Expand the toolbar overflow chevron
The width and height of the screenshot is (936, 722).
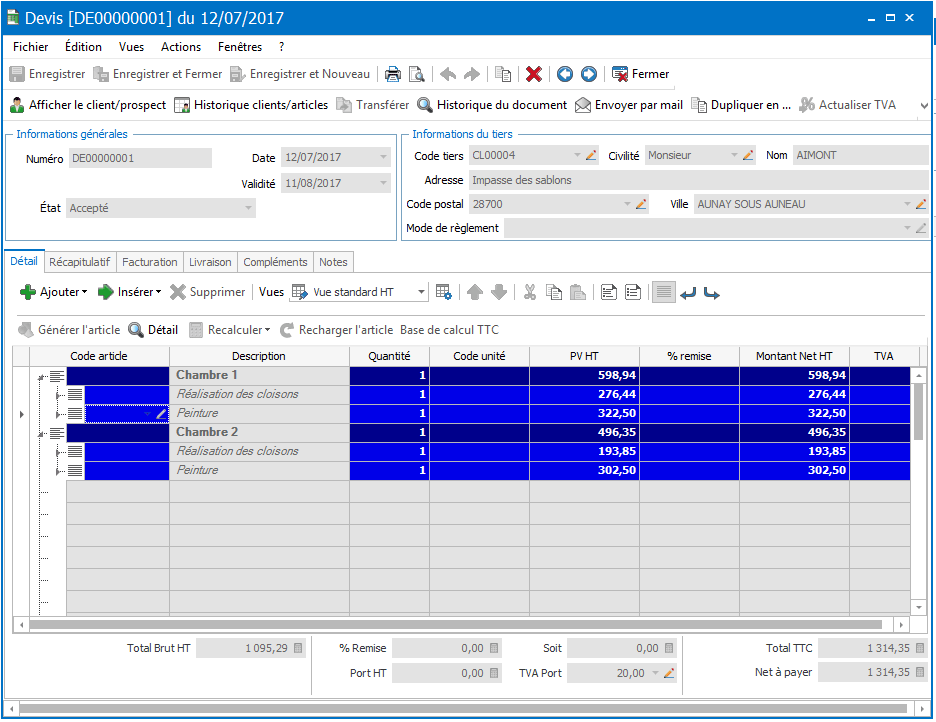[924, 106]
